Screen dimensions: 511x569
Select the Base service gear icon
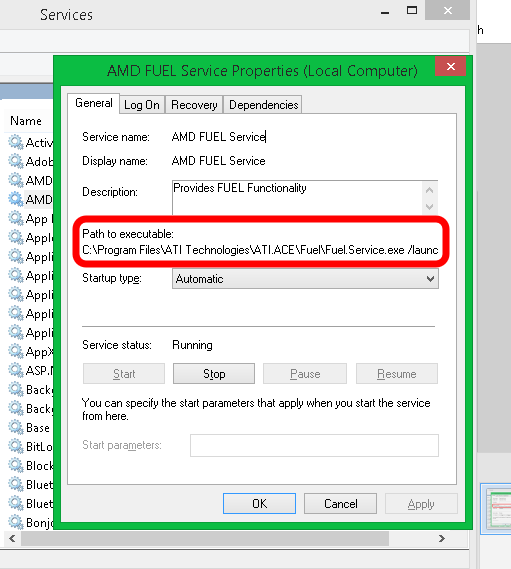[x=16, y=427]
